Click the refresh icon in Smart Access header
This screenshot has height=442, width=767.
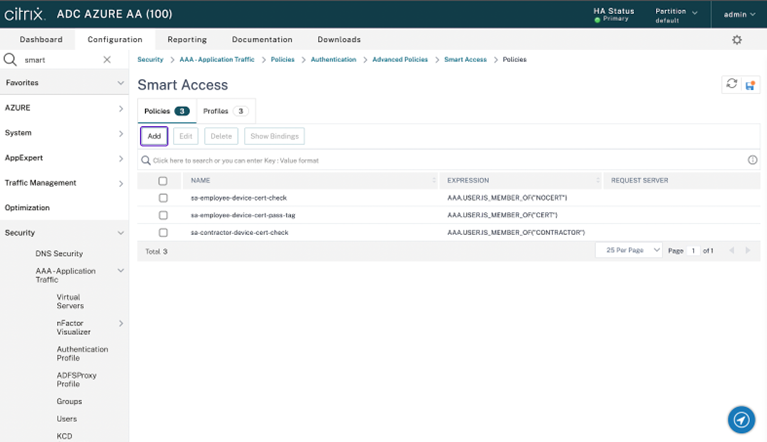pos(731,85)
